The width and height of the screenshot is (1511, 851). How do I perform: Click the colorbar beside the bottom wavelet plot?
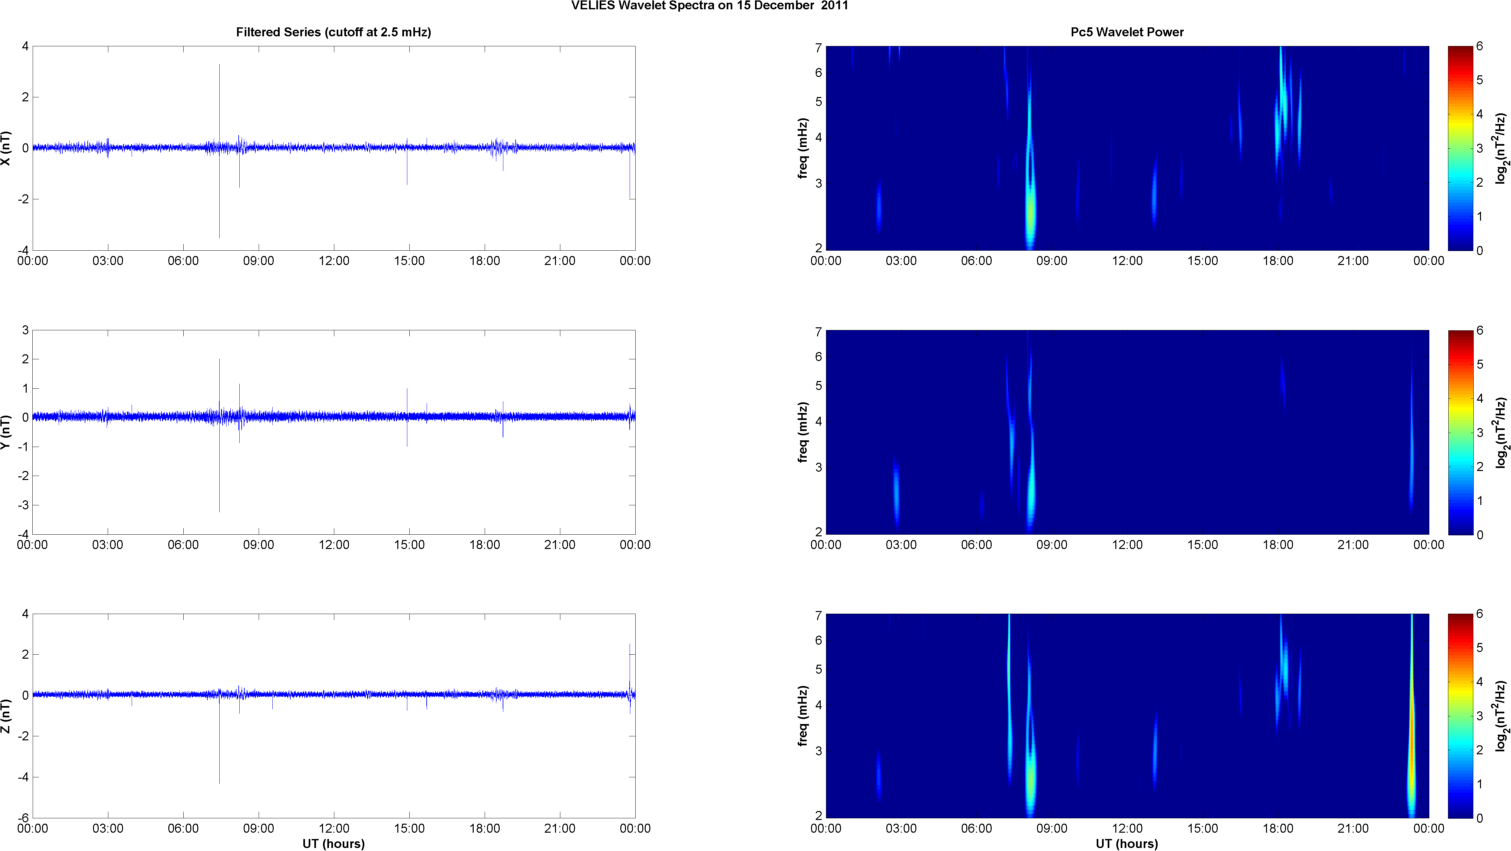tap(1460, 716)
